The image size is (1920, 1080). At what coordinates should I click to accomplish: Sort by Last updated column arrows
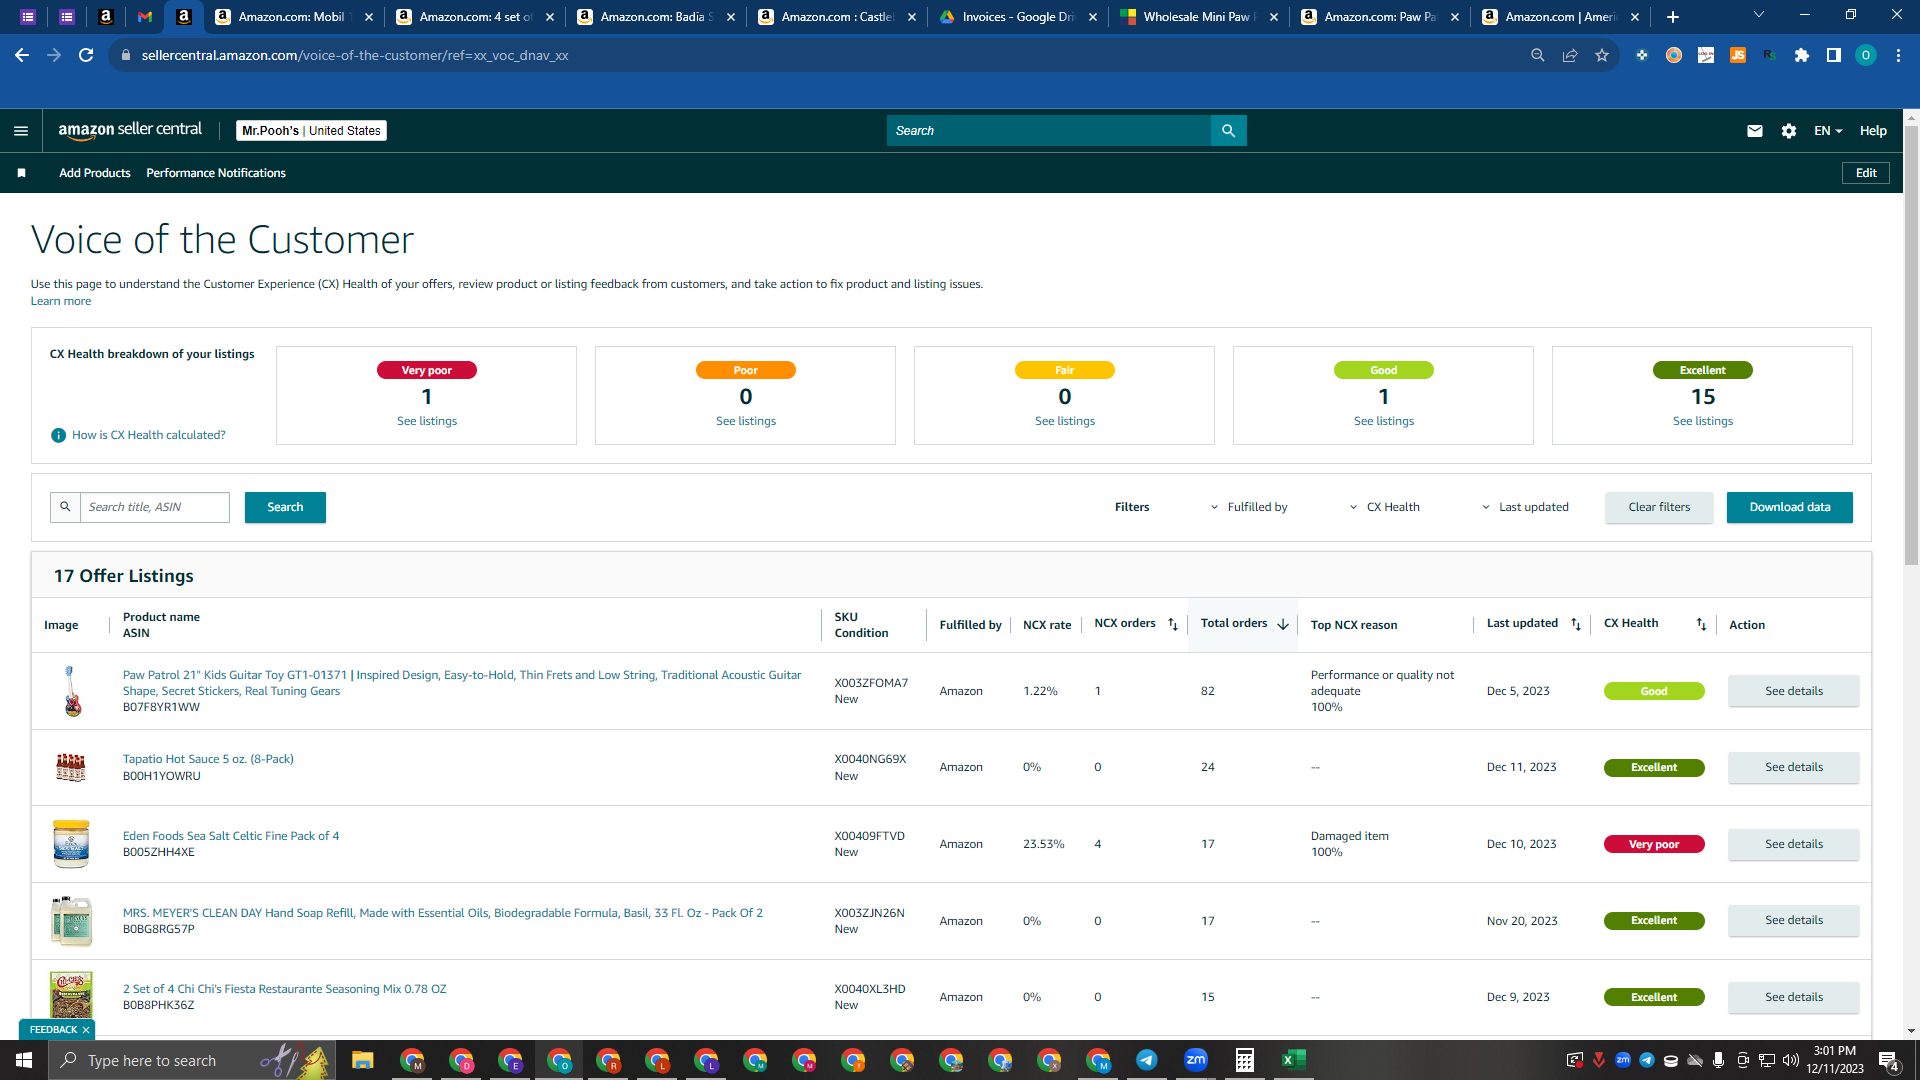(1576, 625)
